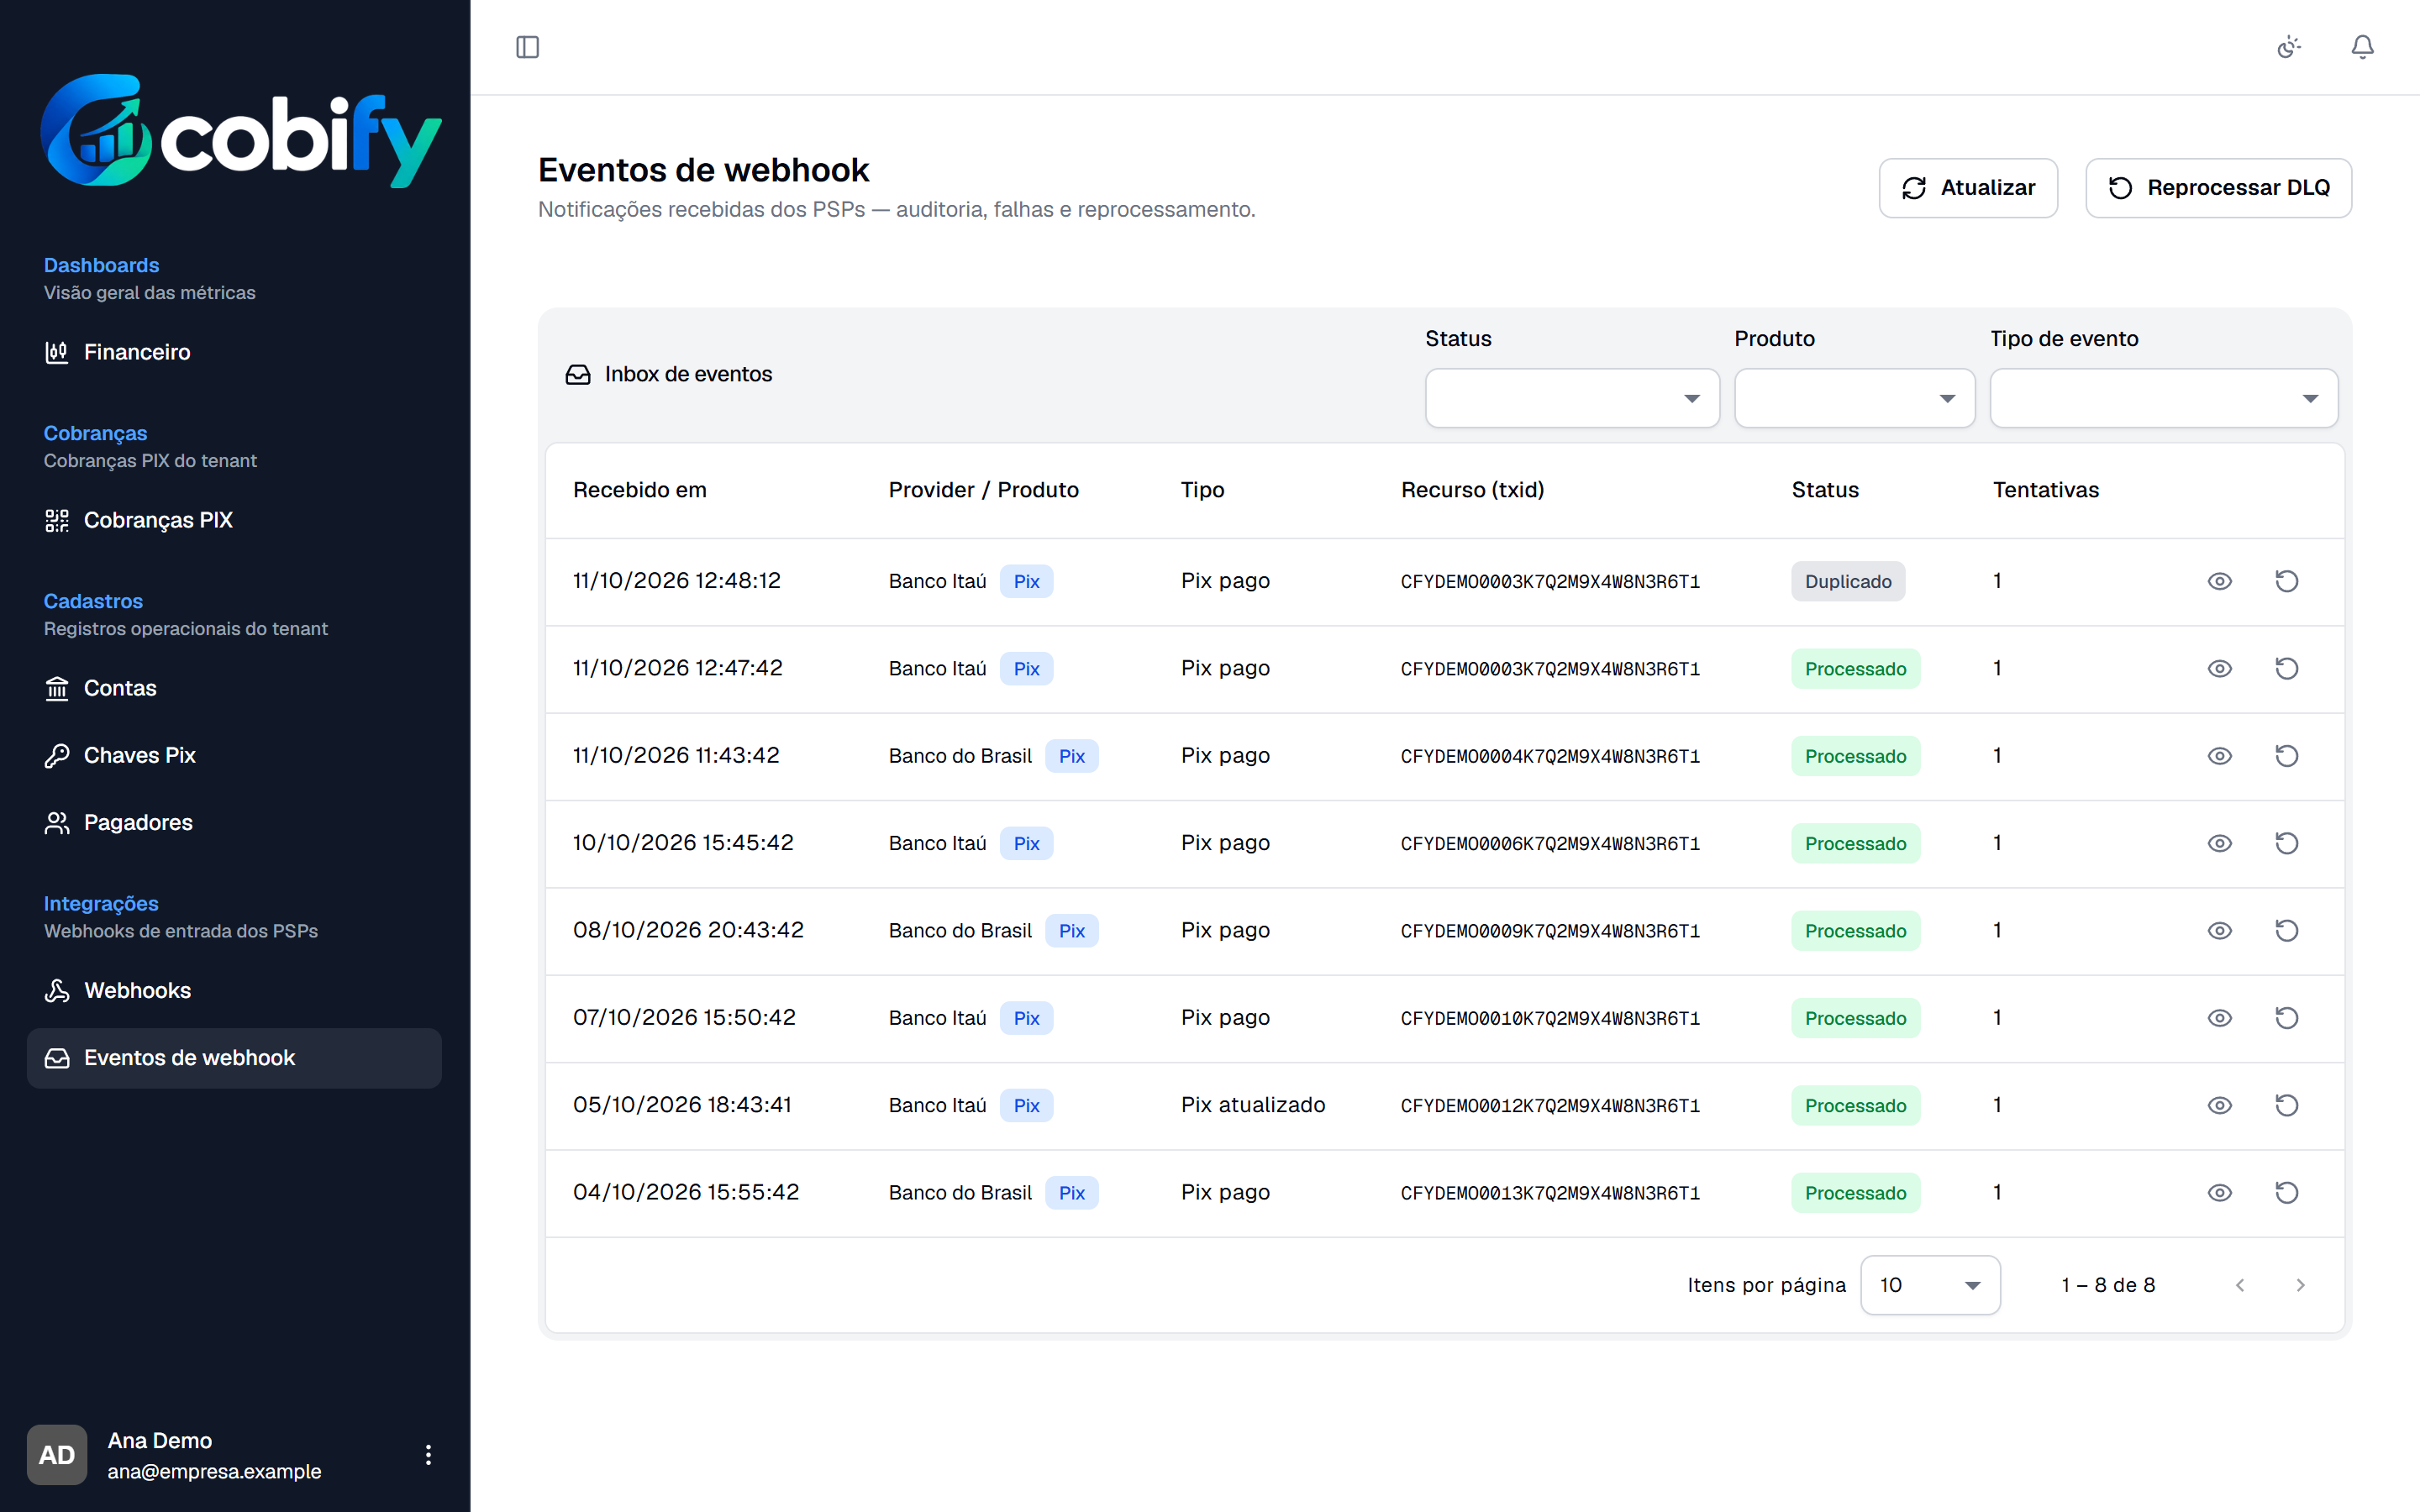Open Chaves Pix in the sidebar
Image resolution: width=2420 pixels, height=1512 pixels.
click(x=234, y=755)
